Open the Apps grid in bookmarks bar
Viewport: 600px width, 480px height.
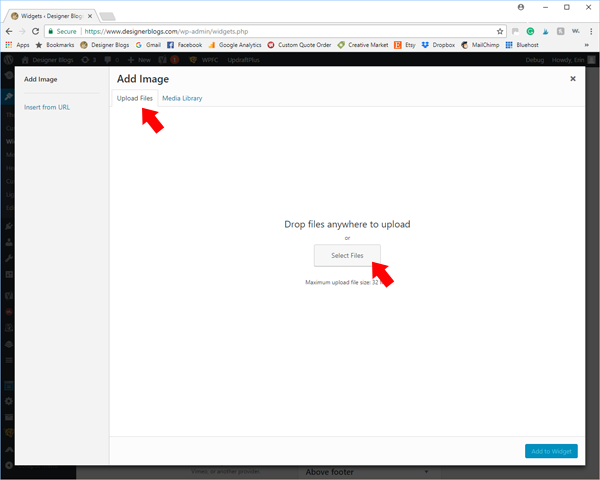[17, 45]
